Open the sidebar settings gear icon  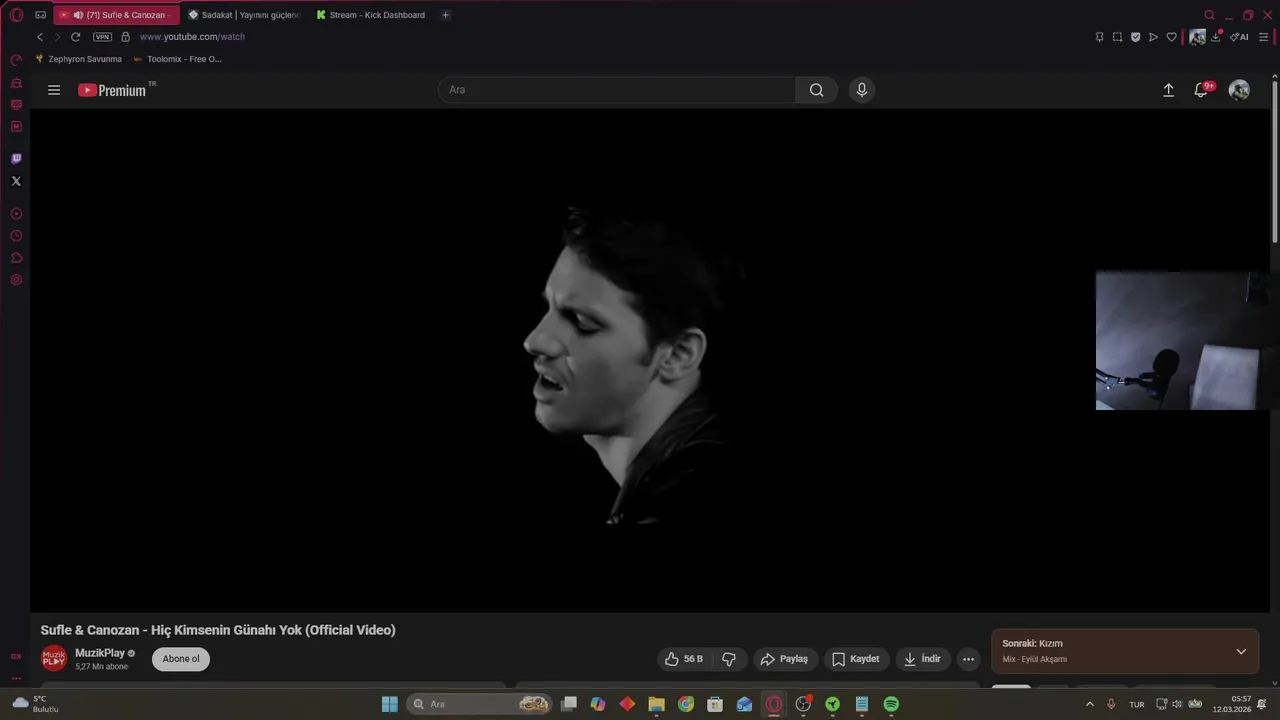pos(16,280)
